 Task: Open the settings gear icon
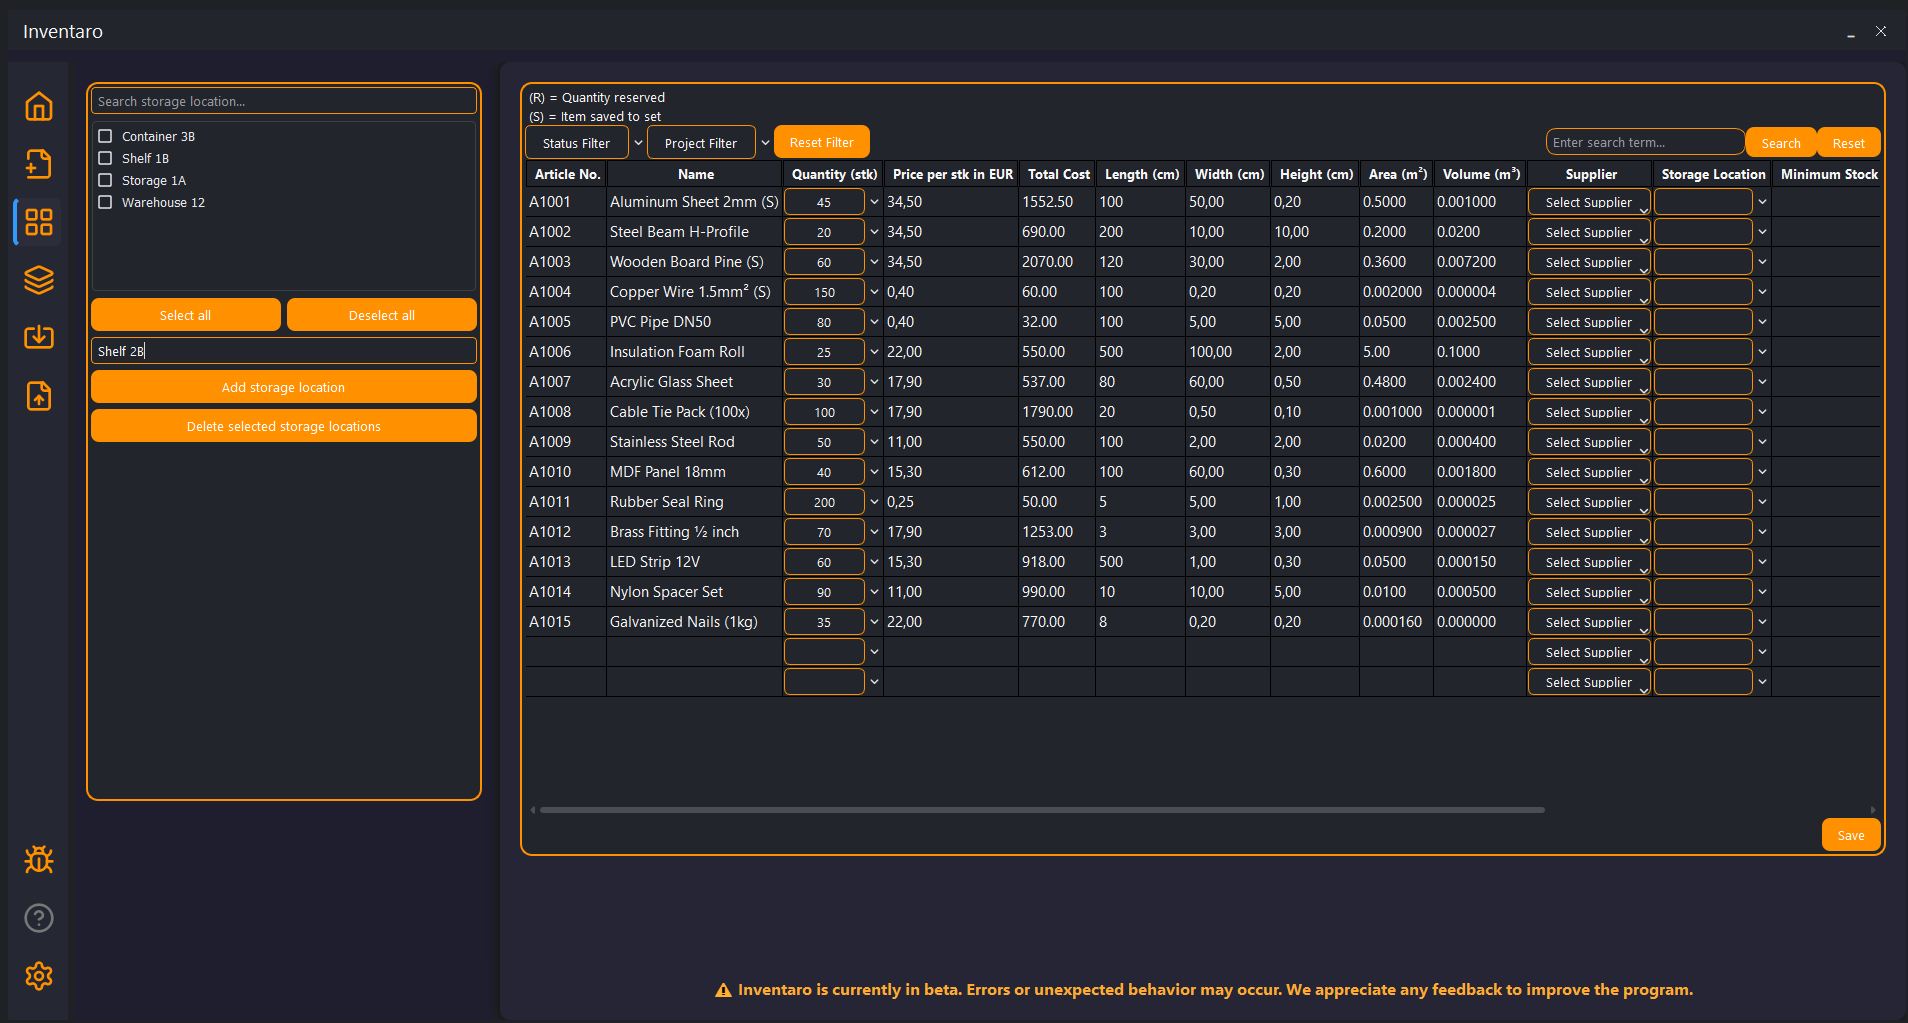pos(39,976)
